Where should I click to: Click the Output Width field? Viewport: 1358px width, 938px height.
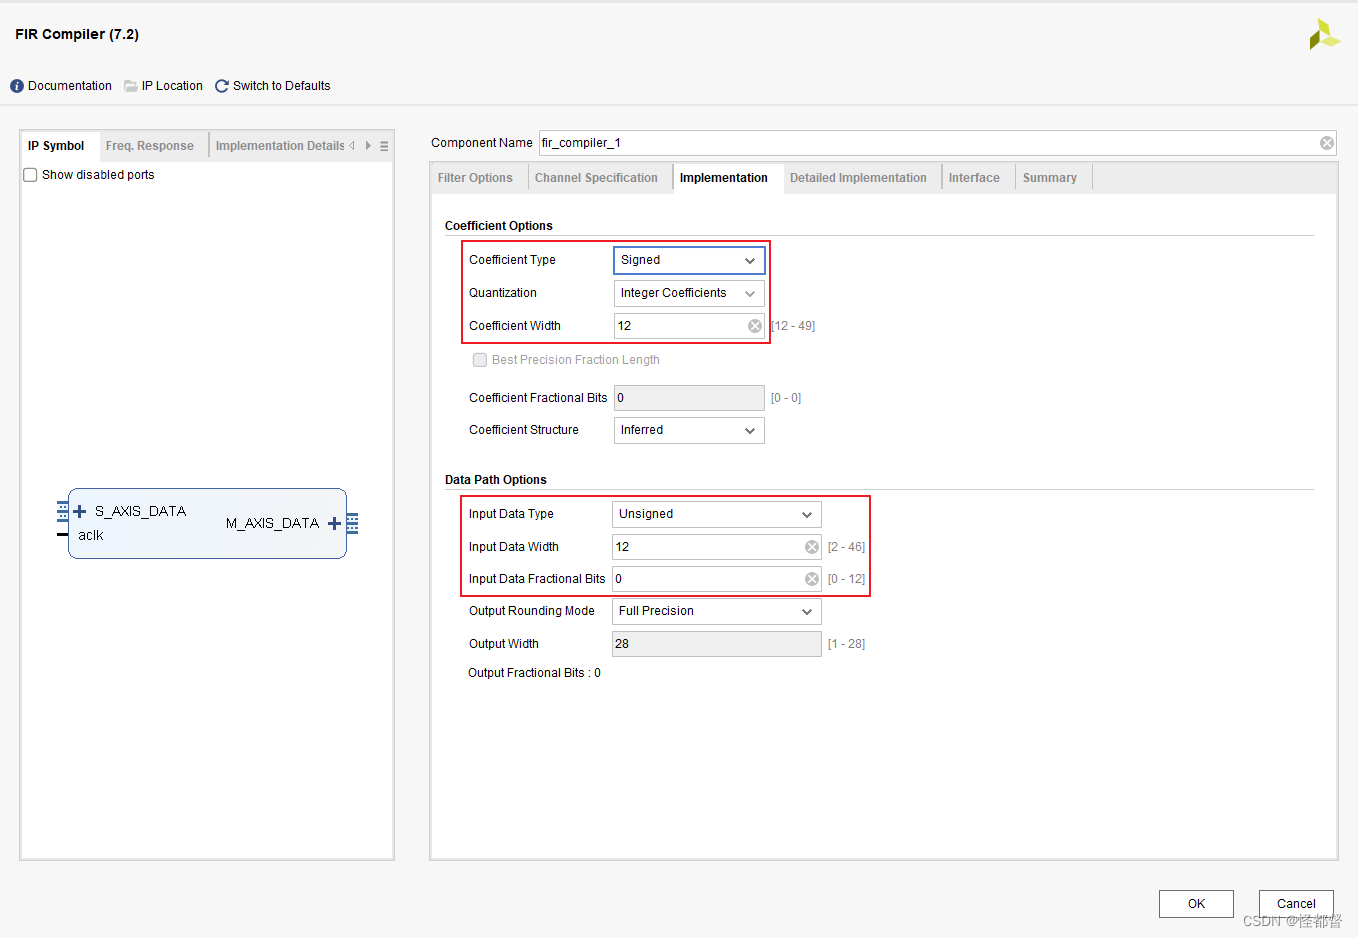pyautogui.click(x=717, y=644)
